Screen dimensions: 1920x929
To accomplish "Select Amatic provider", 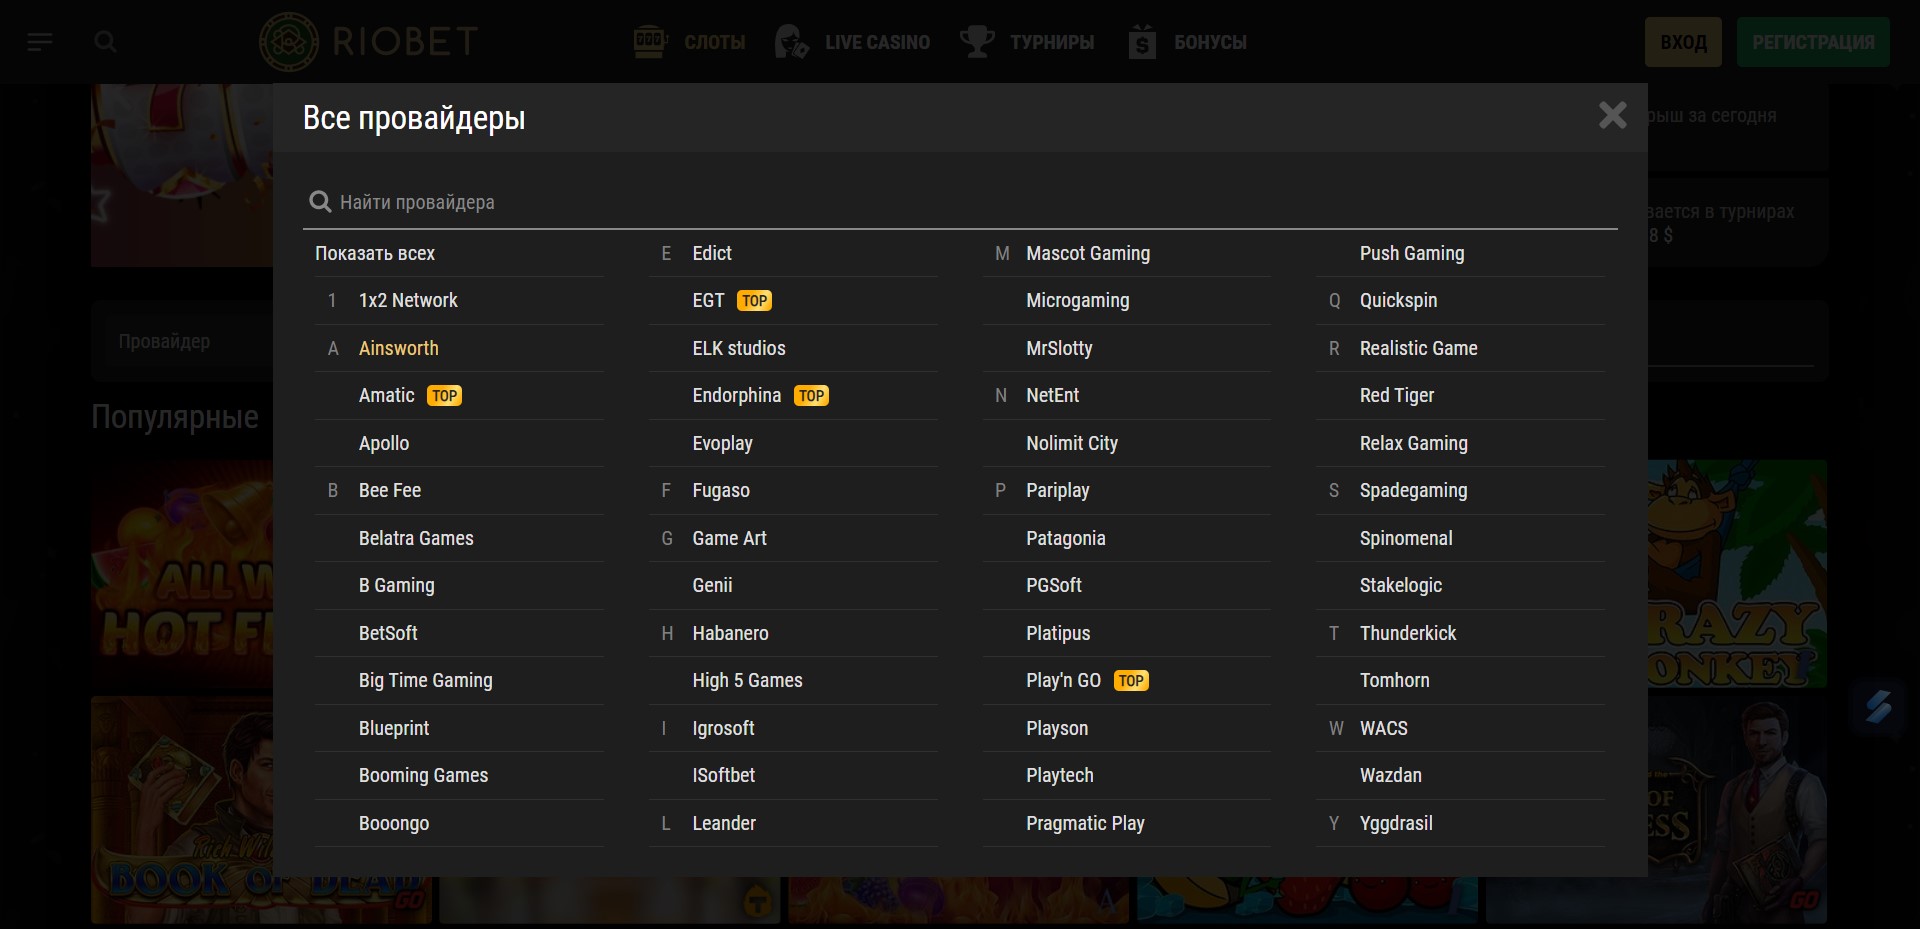I will coord(387,395).
